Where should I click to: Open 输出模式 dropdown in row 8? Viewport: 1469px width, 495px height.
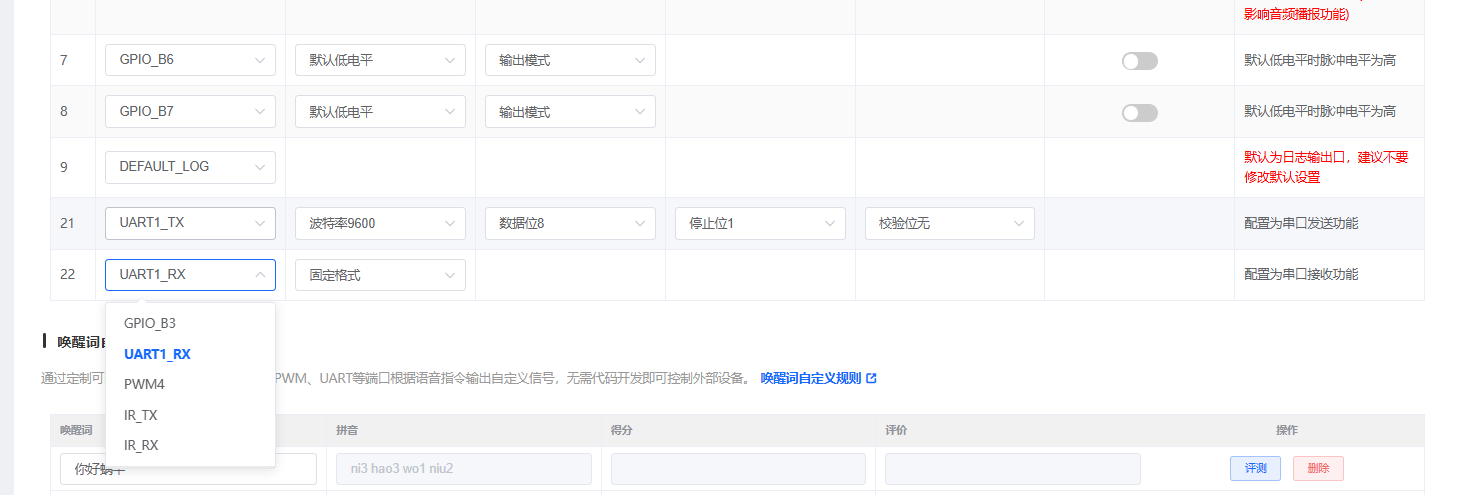[x=570, y=112]
